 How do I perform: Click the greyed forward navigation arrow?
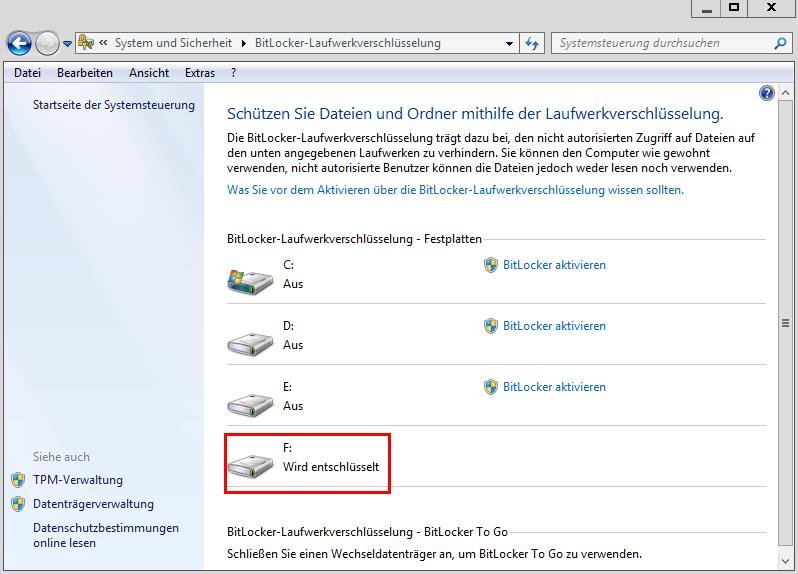47,43
